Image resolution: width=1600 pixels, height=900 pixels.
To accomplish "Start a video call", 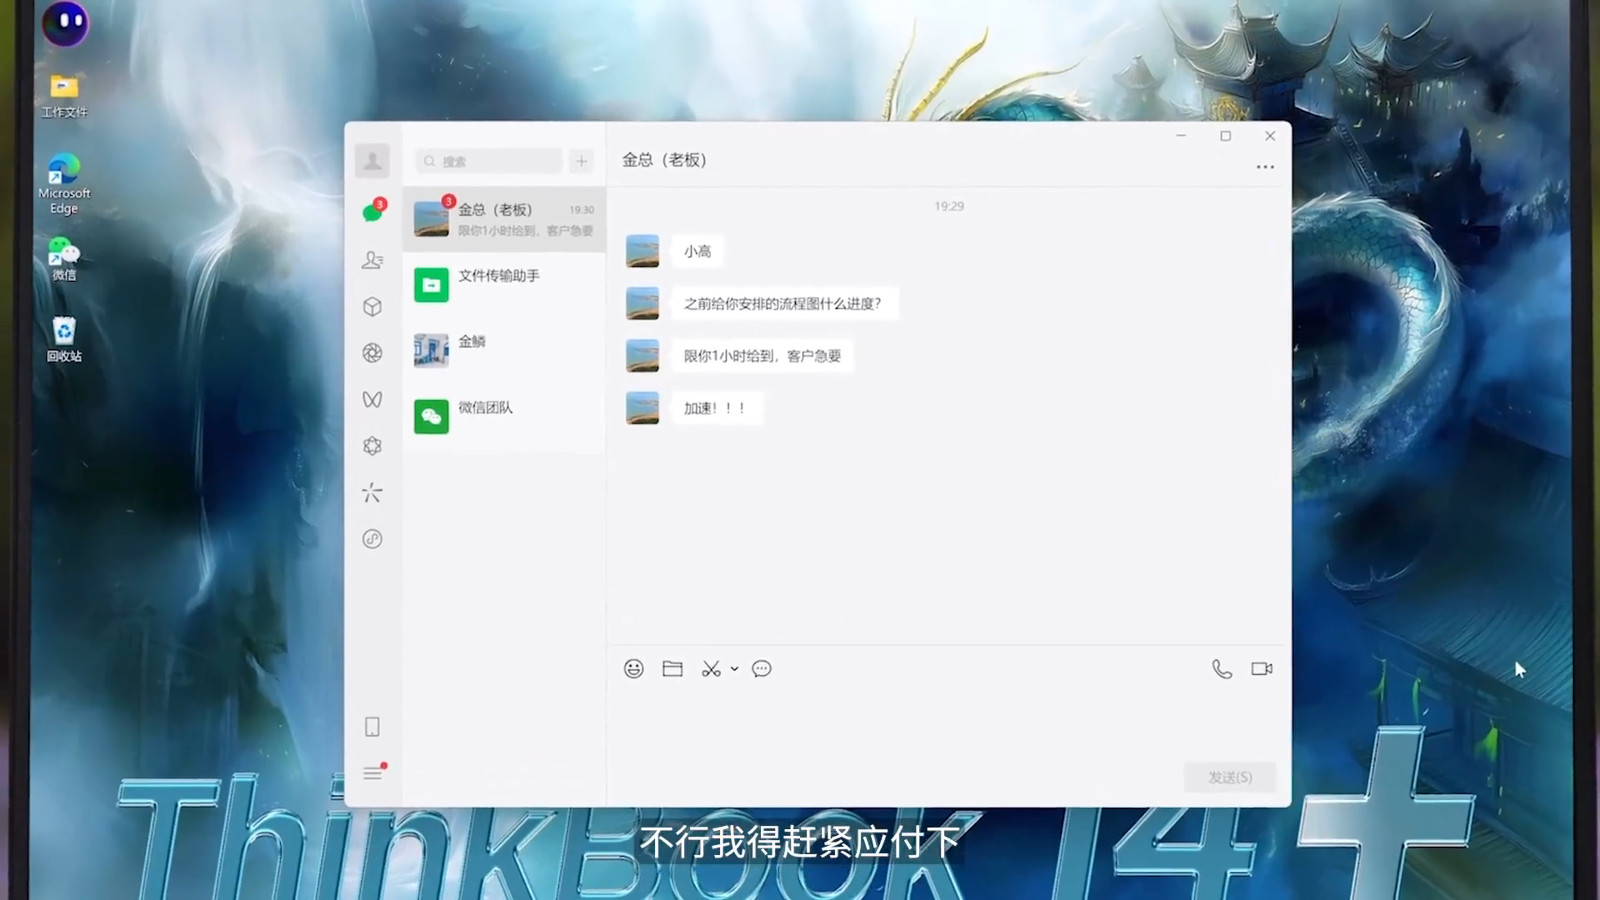I will tap(1262, 669).
